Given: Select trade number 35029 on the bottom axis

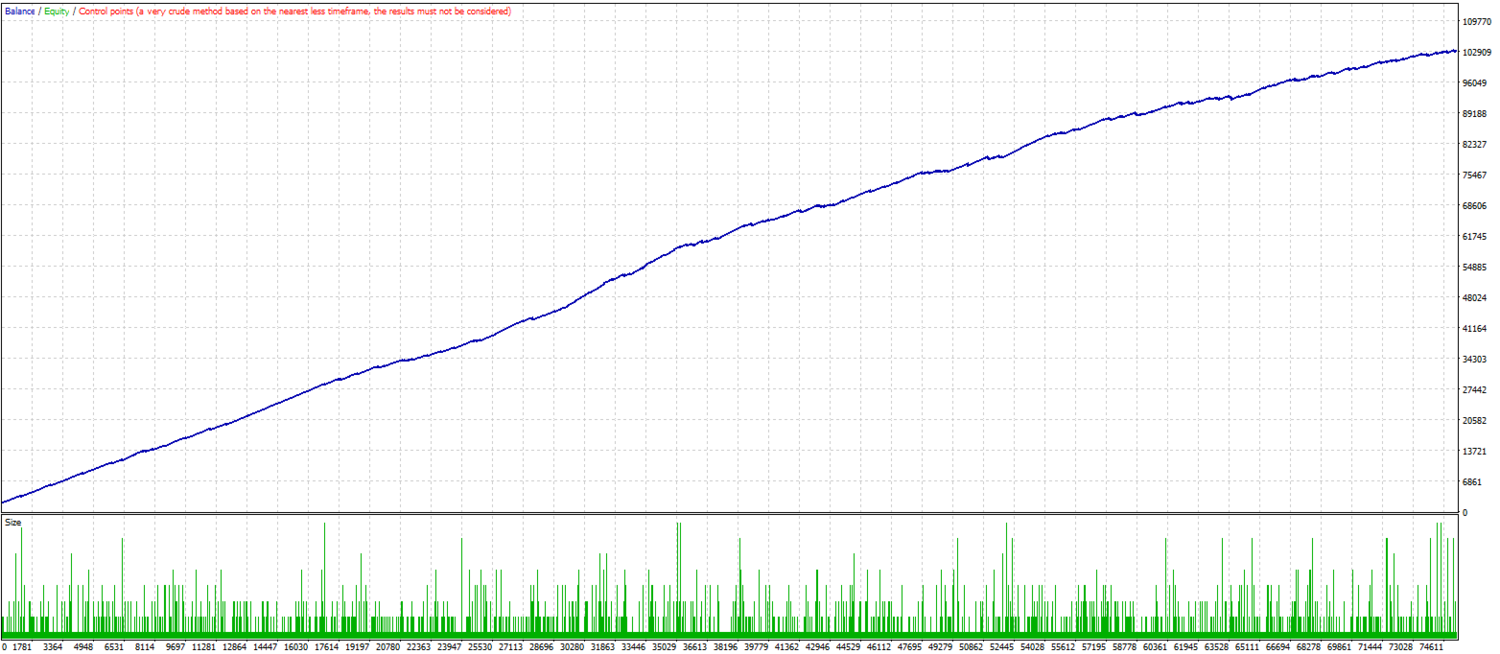Looking at the screenshot, I should tap(664, 647).
